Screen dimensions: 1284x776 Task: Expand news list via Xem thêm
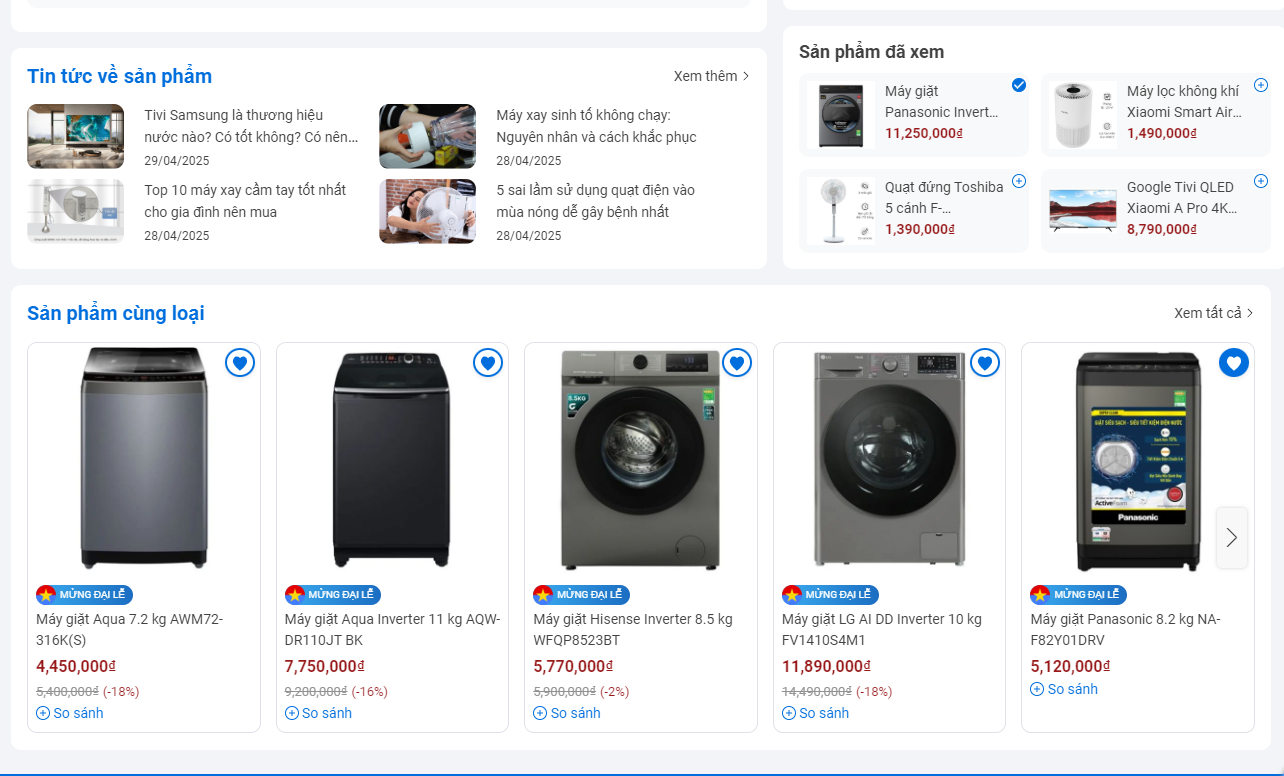pos(711,76)
